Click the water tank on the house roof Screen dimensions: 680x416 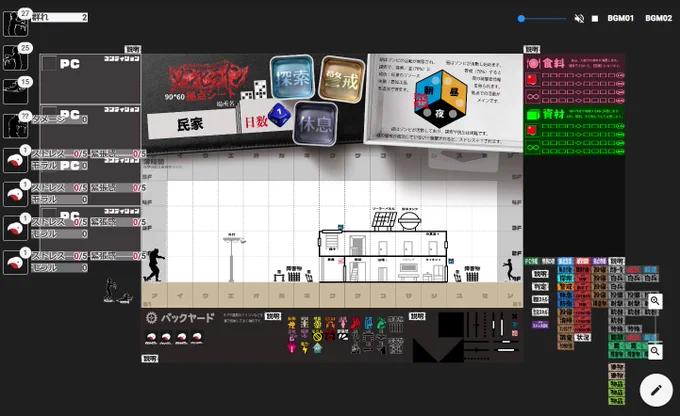pyautogui.click(x=409, y=221)
